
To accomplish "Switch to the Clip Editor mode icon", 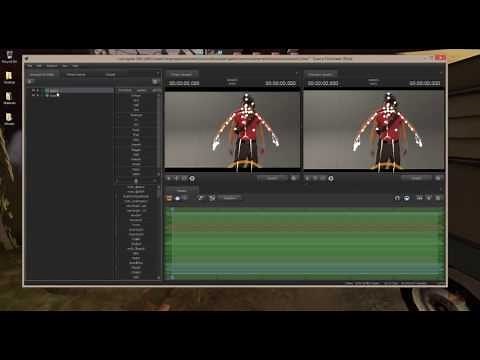I will pyautogui.click(x=169, y=198).
